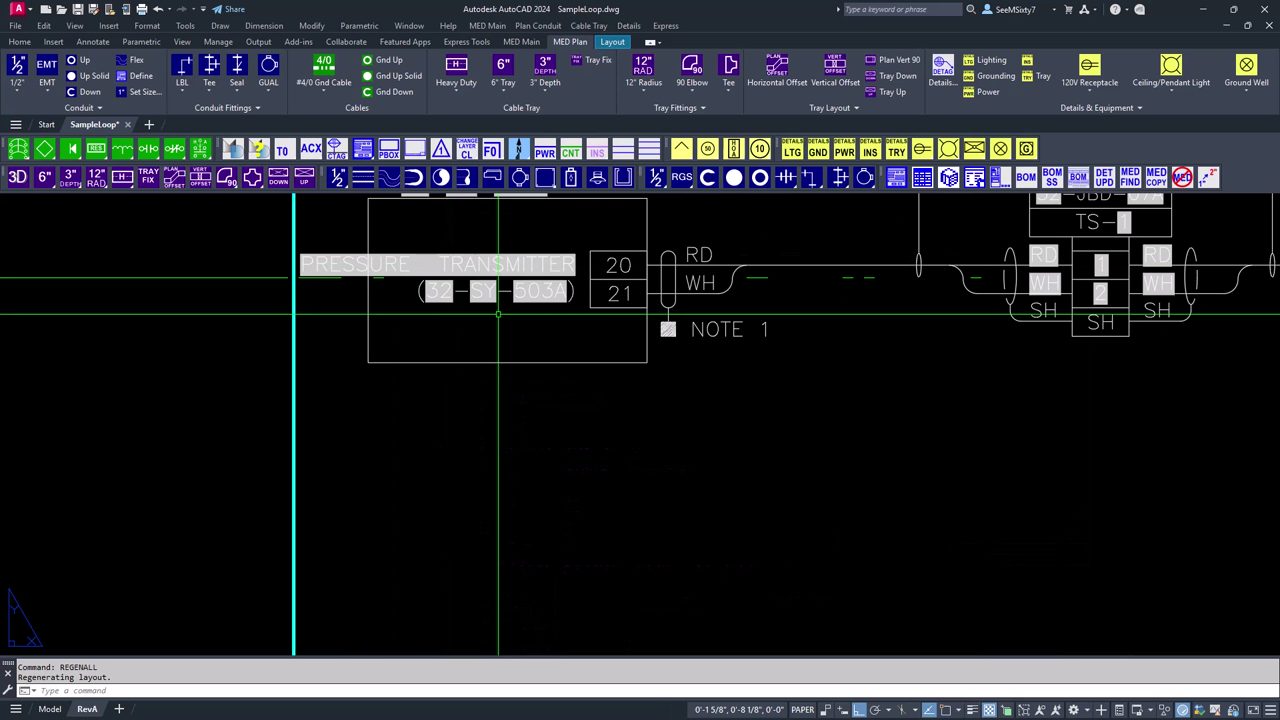
Task: Click the MED FIND toolbar icon
Action: tap(1130, 177)
